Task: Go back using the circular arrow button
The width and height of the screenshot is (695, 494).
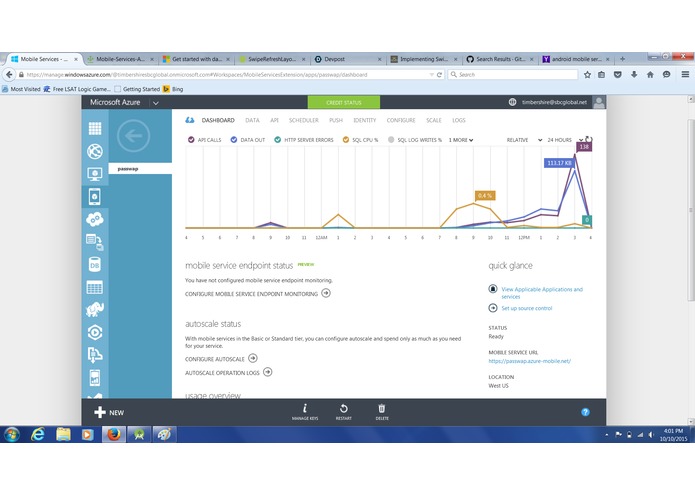Action: (133, 136)
